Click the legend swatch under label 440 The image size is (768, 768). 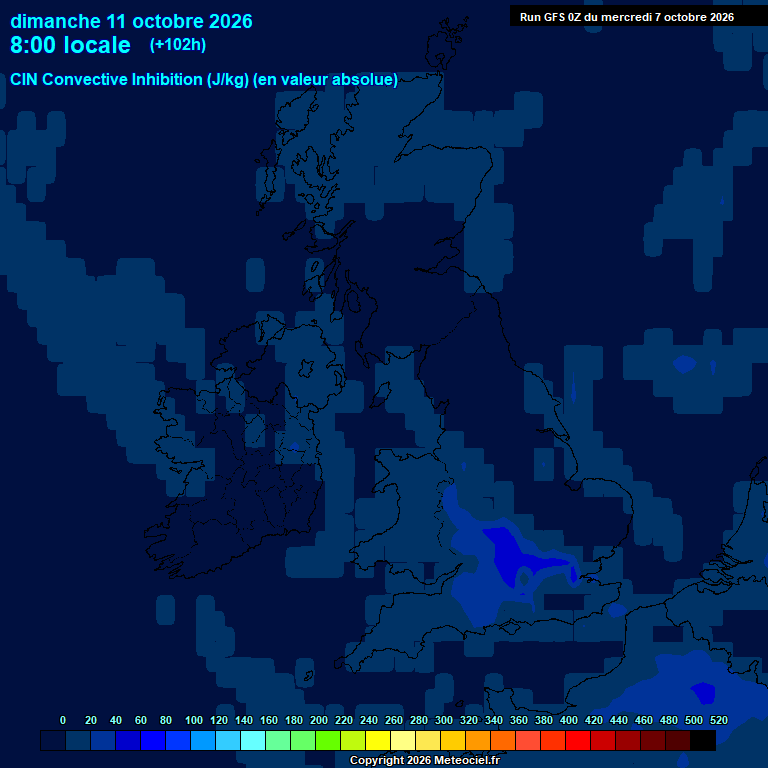(x=602, y=740)
